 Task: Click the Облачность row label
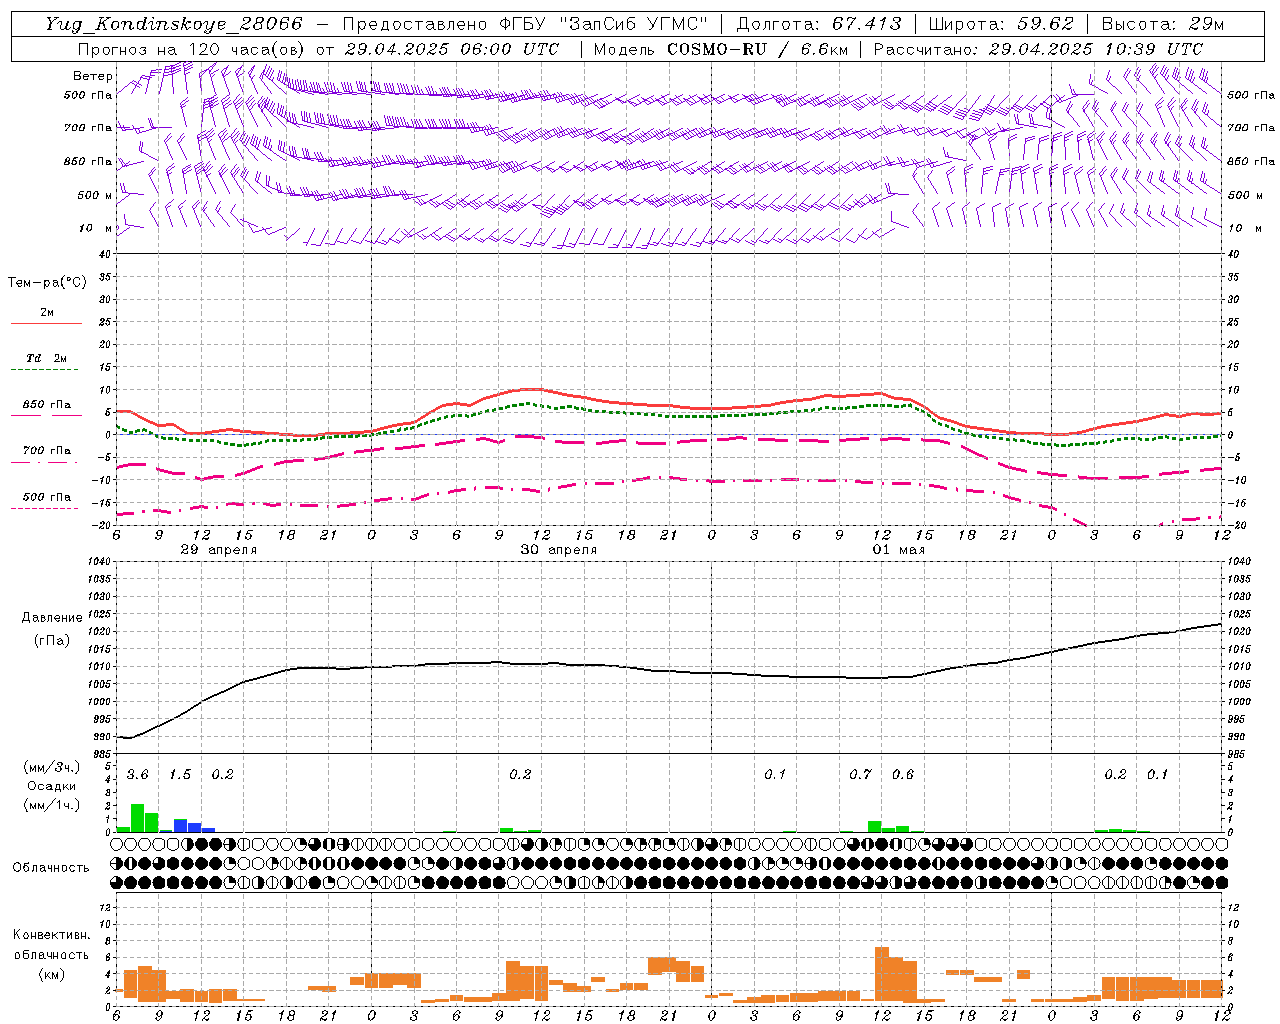tap(51, 868)
